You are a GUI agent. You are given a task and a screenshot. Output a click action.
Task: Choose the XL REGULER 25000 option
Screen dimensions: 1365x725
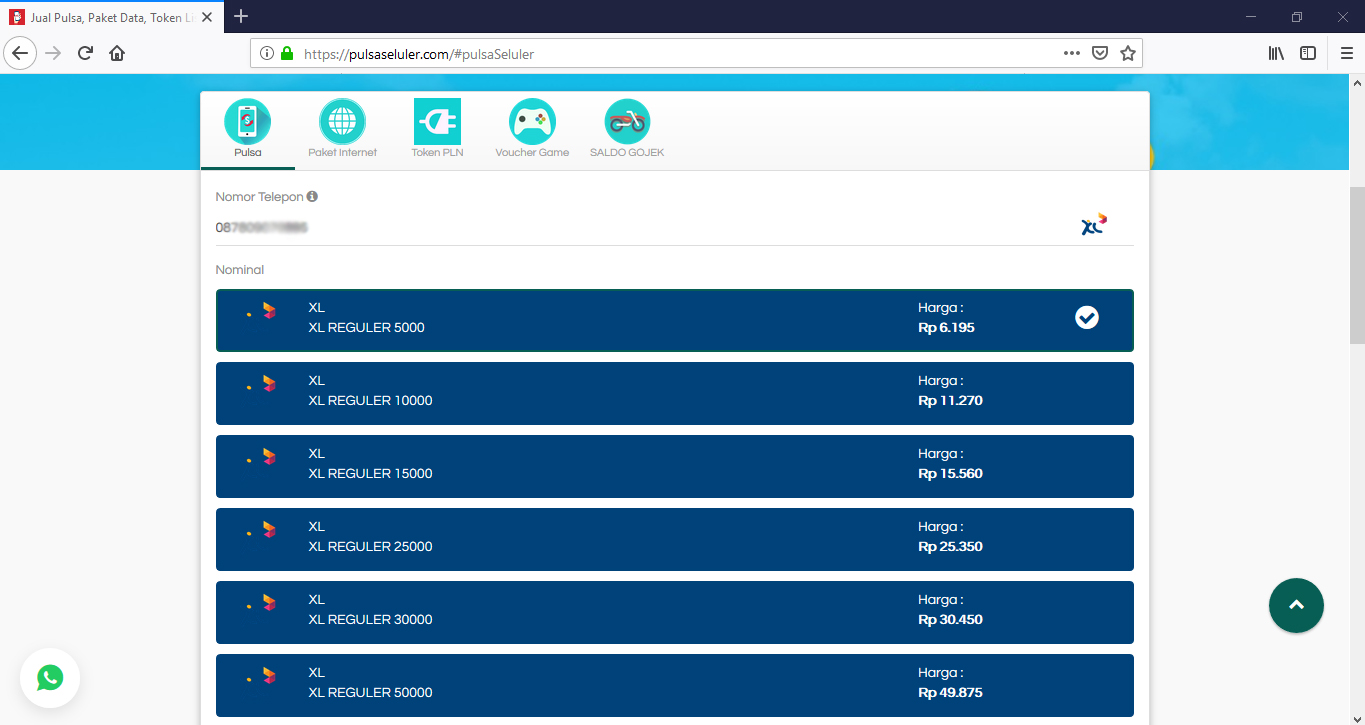pyautogui.click(x=675, y=539)
